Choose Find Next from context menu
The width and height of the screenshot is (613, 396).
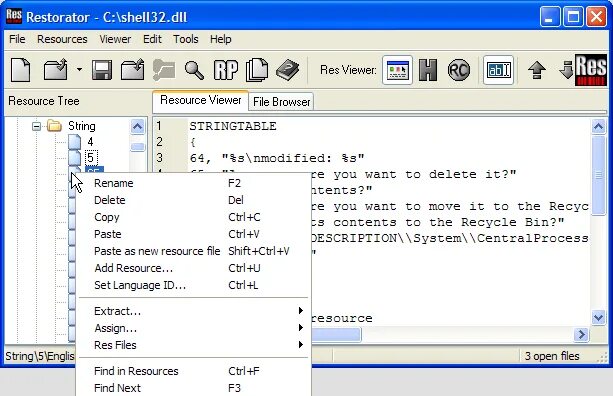(x=194, y=388)
